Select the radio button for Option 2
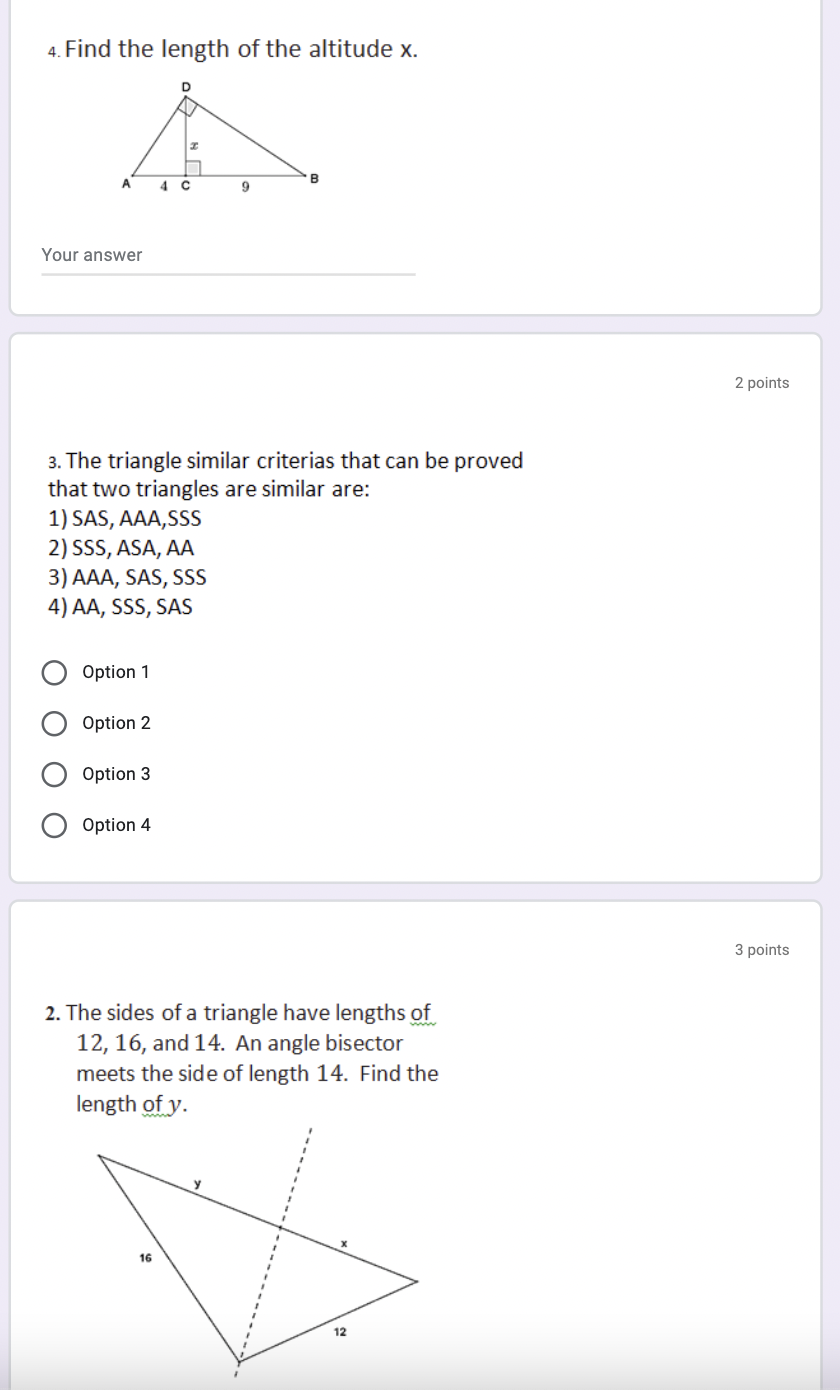The height and width of the screenshot is (1390, 840). click(x=55, y=723)
